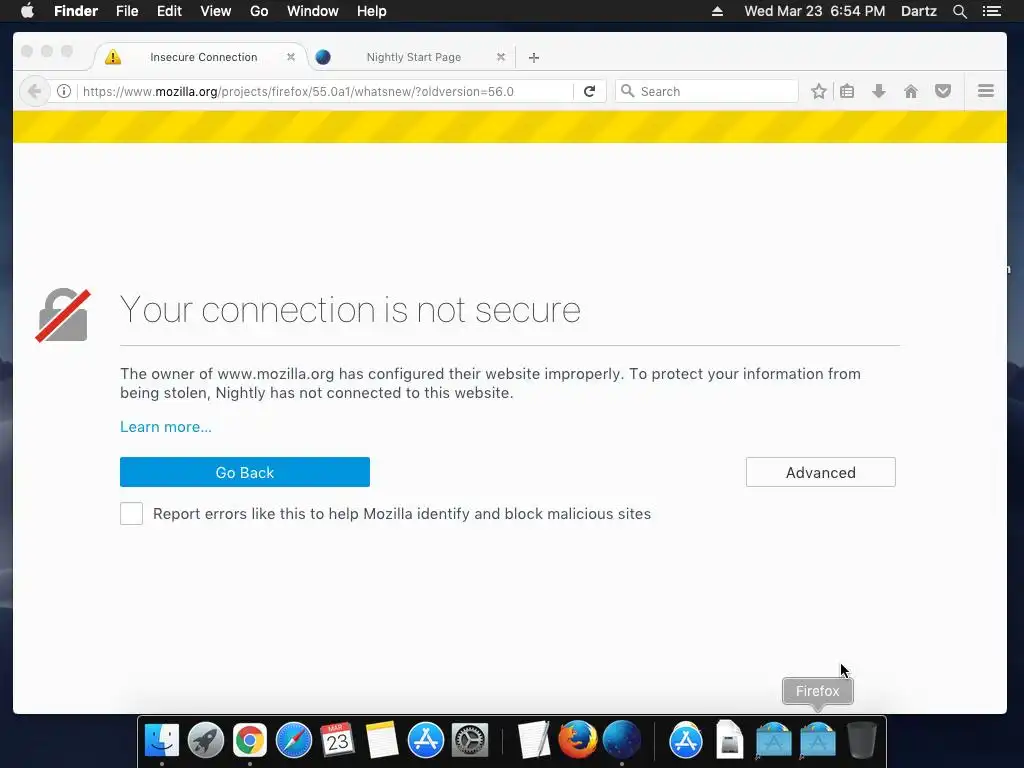Open the Finder menu
This screenshot has height=768, width=1024.
tap(76, 11)
